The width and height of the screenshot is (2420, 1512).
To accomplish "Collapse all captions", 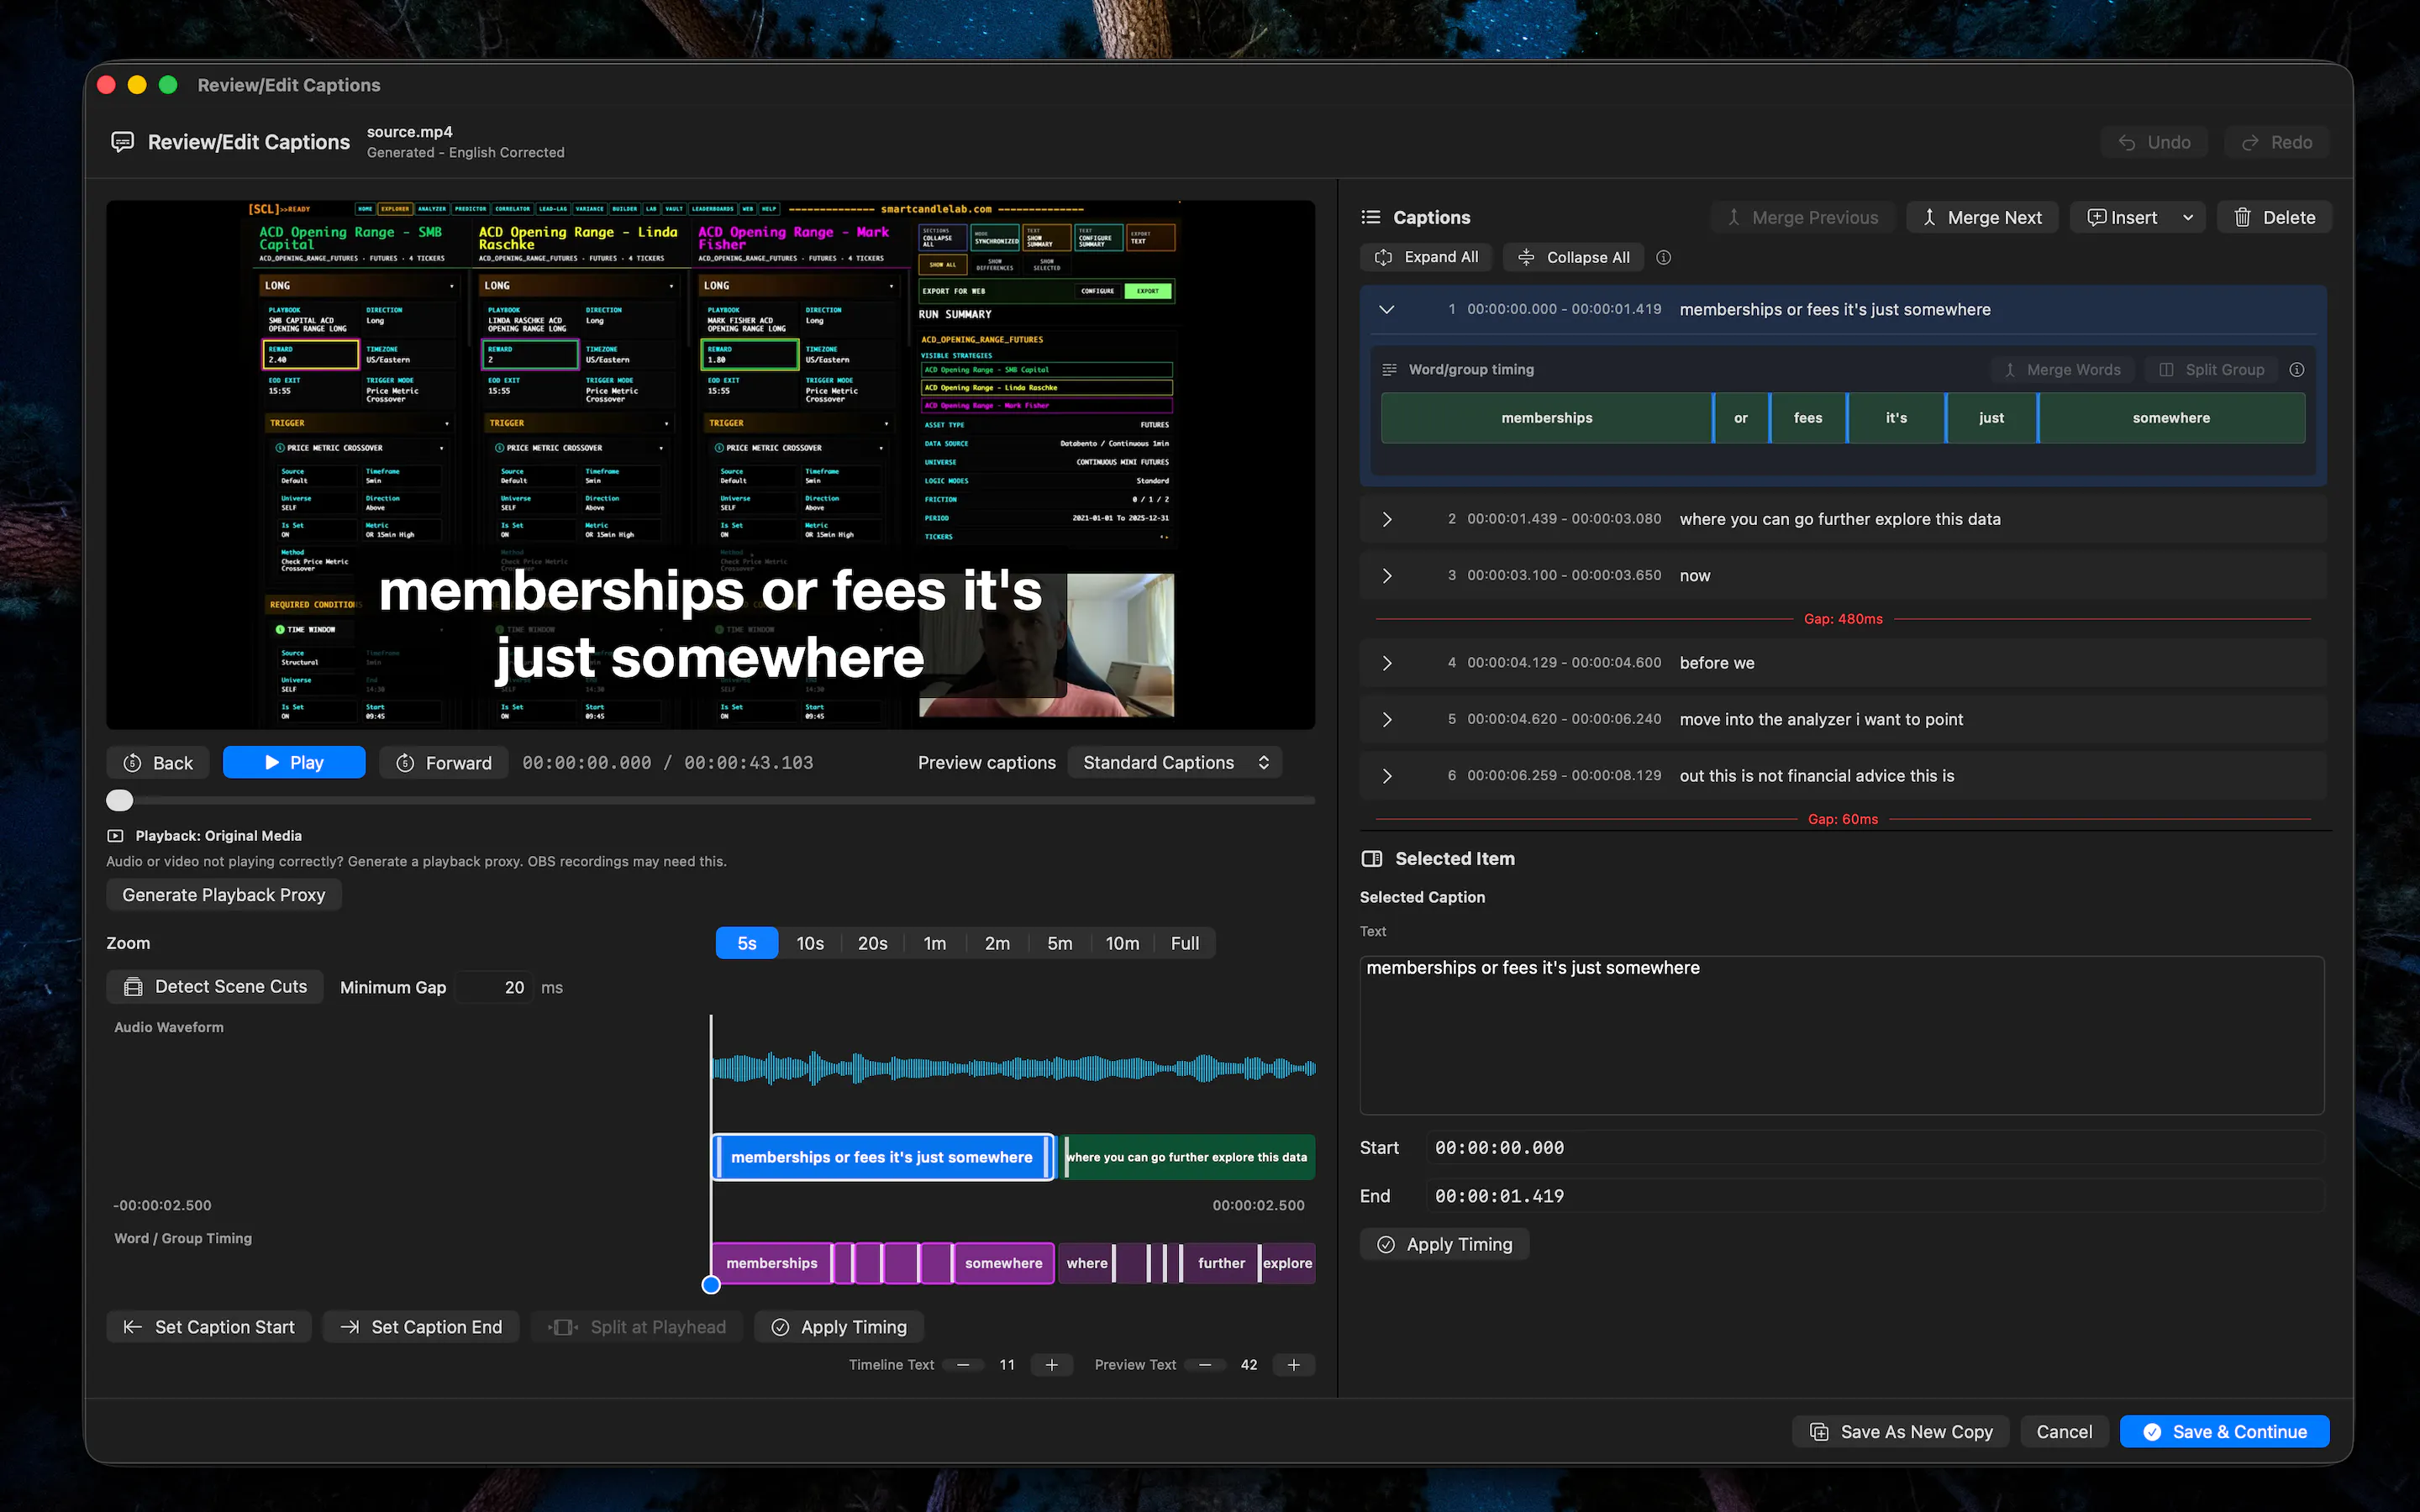I will coord(1573,257).
